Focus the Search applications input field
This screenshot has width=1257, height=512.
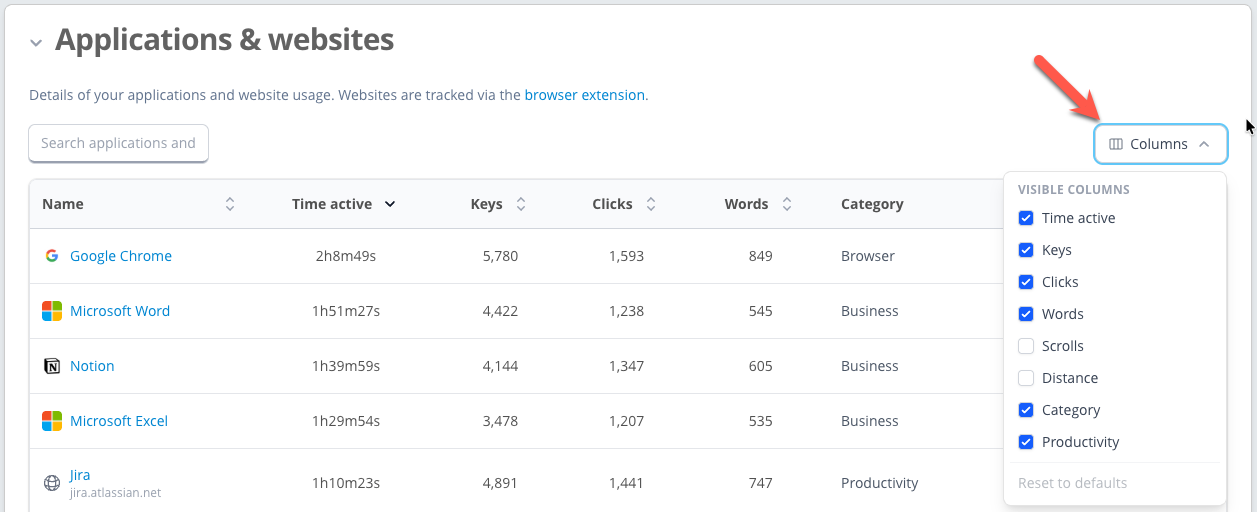[118, 143]
